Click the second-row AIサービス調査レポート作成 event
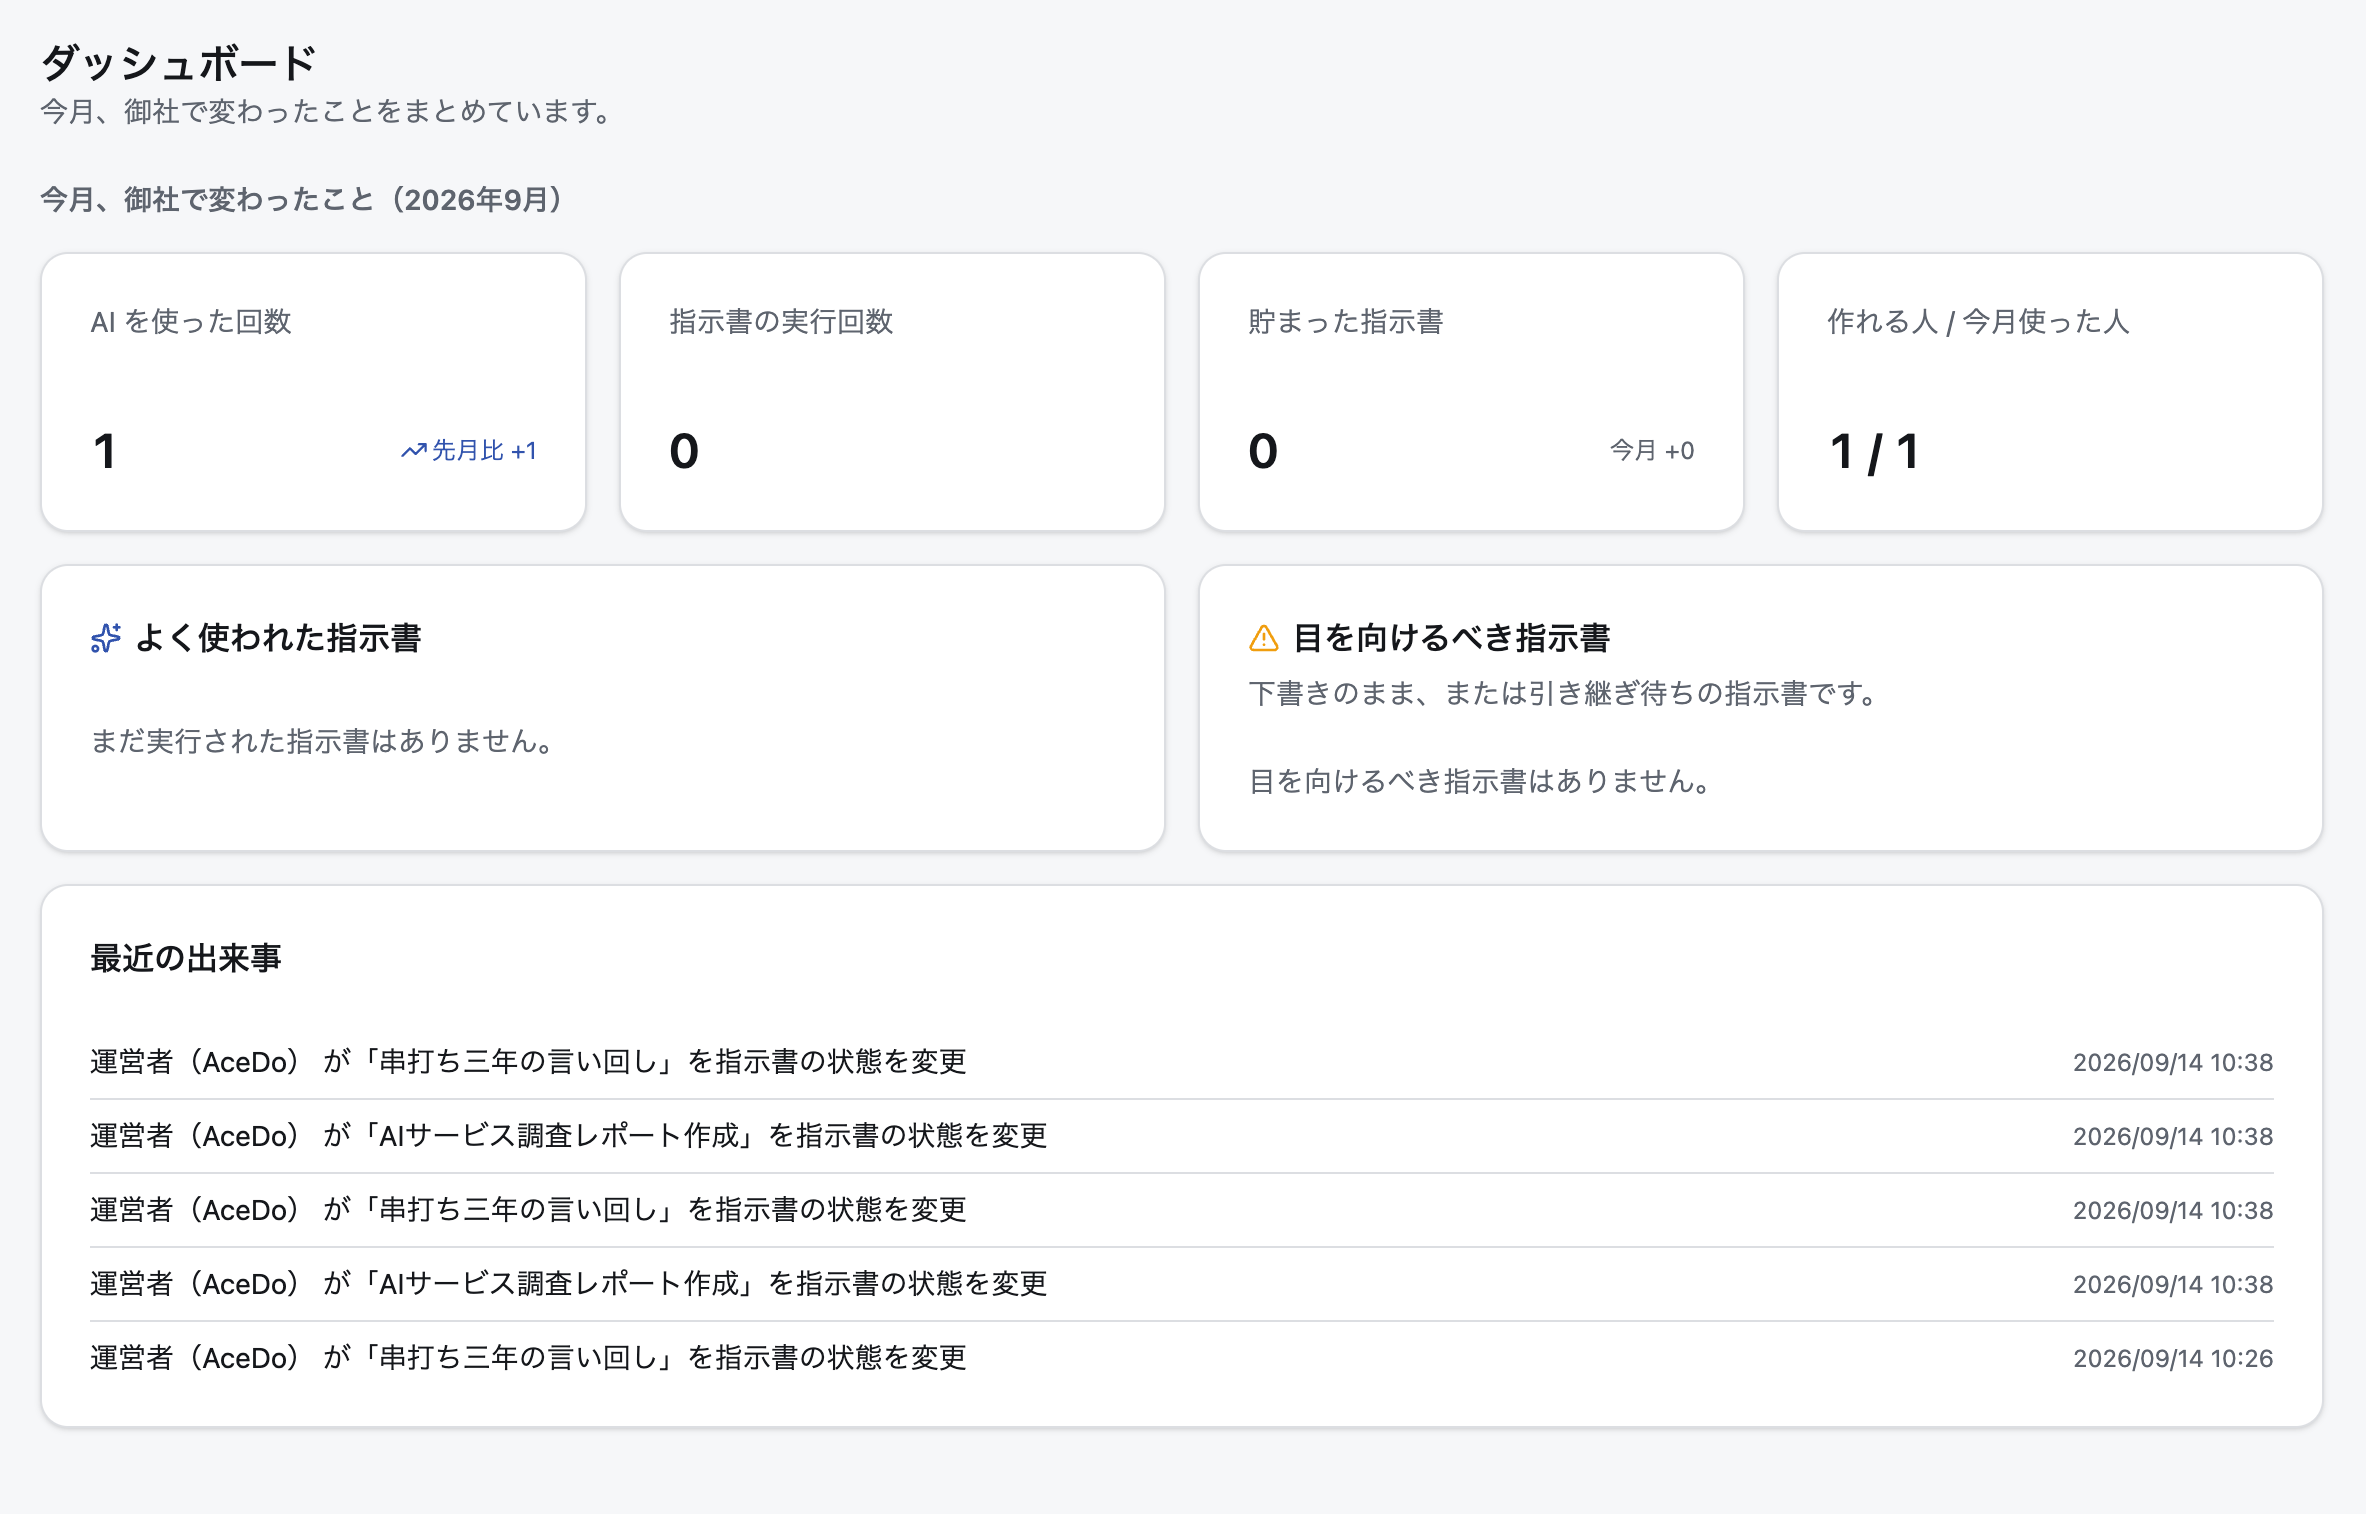Screen dimensions: 2366x1514 pos(1181,1136)
